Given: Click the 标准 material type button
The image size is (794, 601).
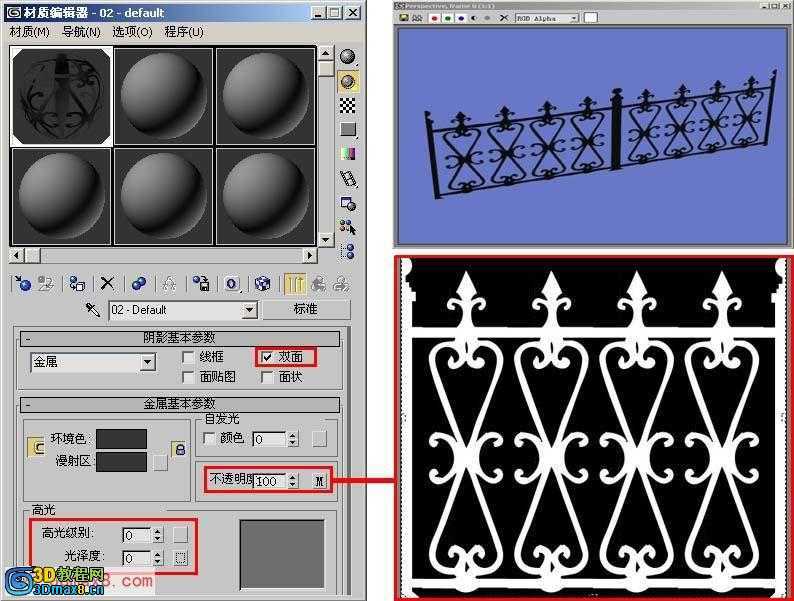Looking at the screenshot, I should point(306,309).
